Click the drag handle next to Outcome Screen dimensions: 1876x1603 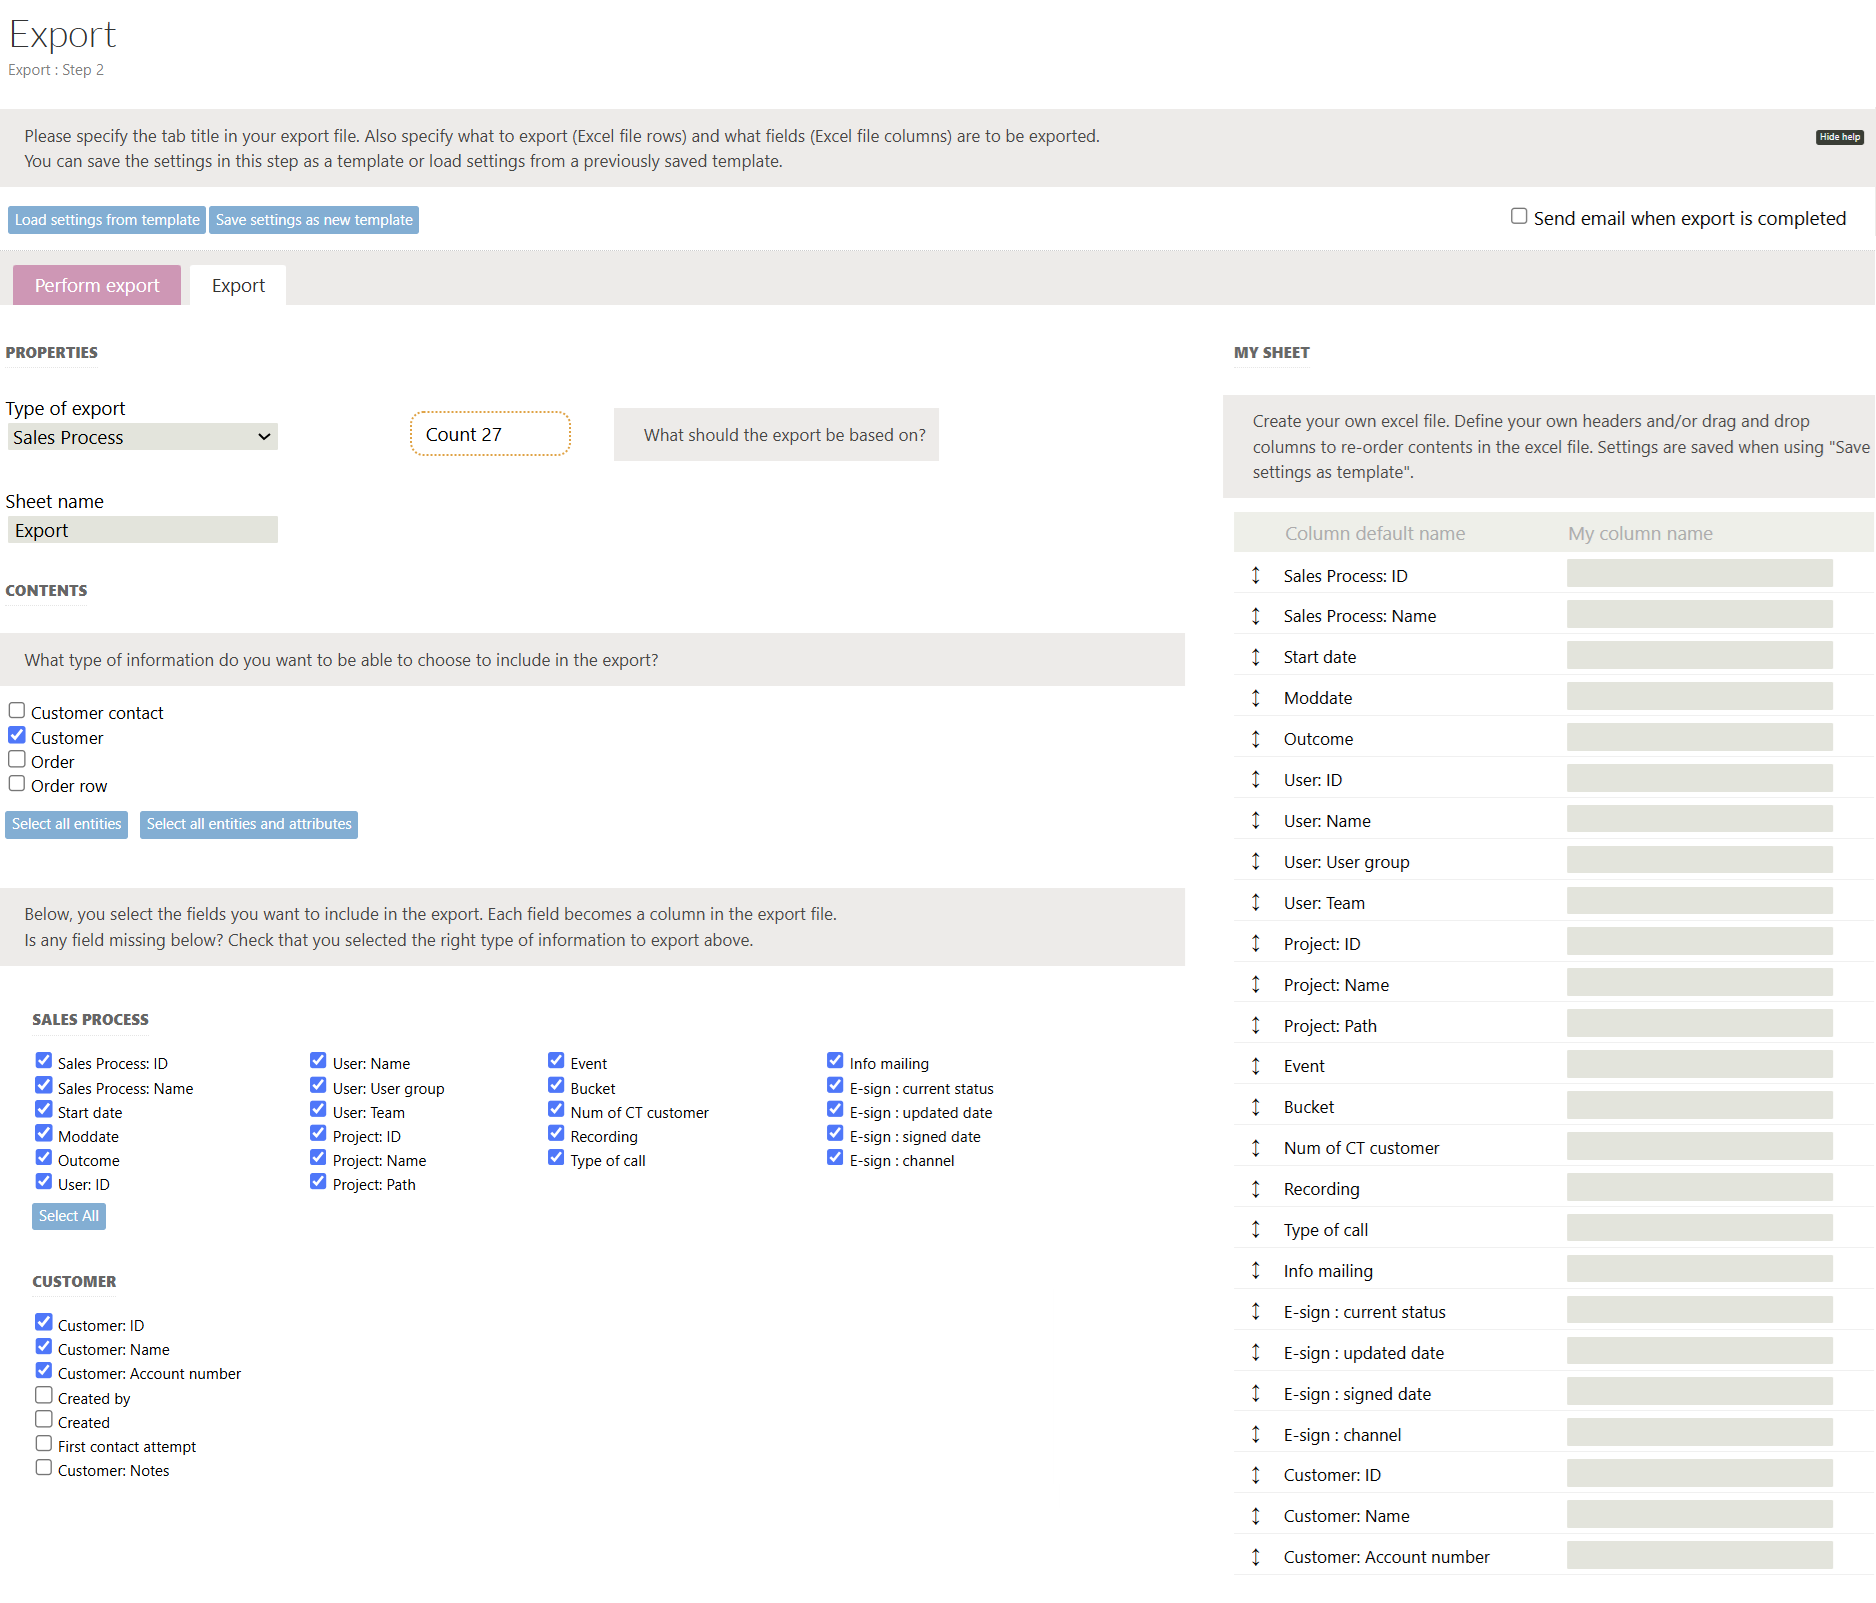1256,739
